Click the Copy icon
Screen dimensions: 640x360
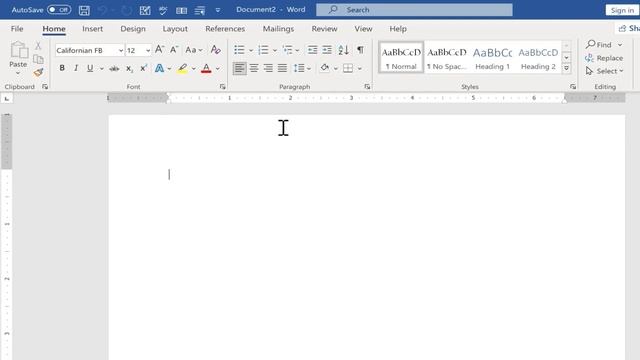point(38,59)
